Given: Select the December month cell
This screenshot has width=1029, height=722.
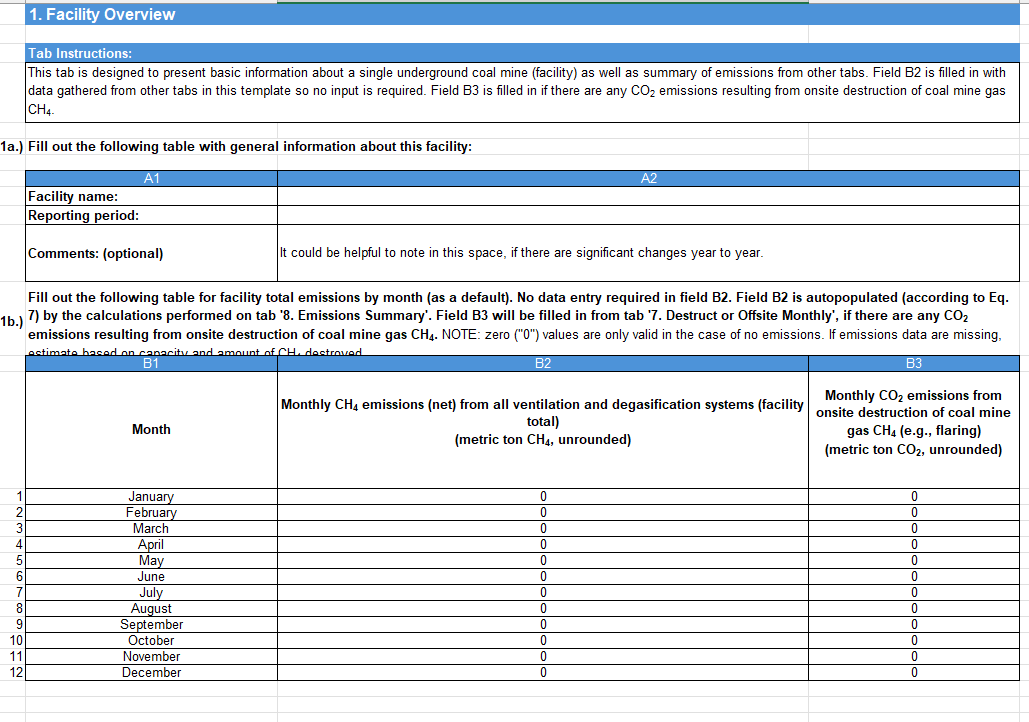Looking at the screenshot, I should [151, 672].
